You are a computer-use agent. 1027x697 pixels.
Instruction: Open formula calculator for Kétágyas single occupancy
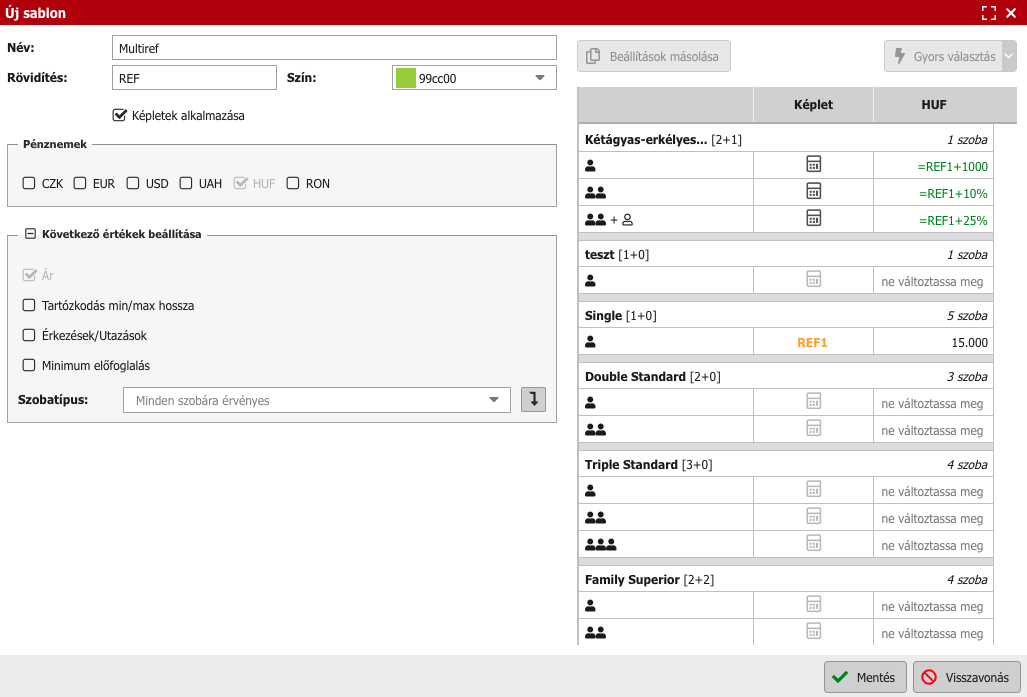coord(813,165)
